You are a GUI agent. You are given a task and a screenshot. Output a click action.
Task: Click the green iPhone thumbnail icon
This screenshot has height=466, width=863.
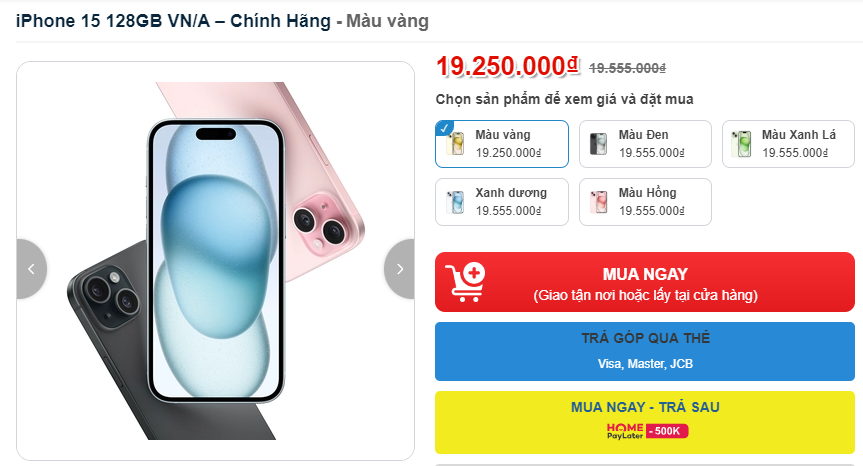click(x=741, y=144)
